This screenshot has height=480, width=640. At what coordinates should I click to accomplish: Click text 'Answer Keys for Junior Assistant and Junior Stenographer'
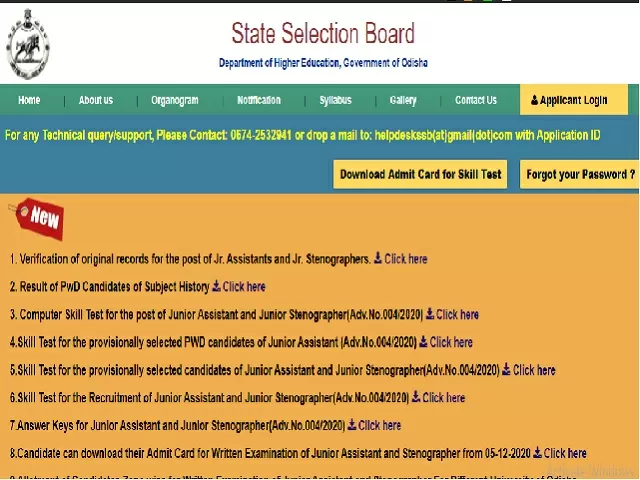[143, 425]
